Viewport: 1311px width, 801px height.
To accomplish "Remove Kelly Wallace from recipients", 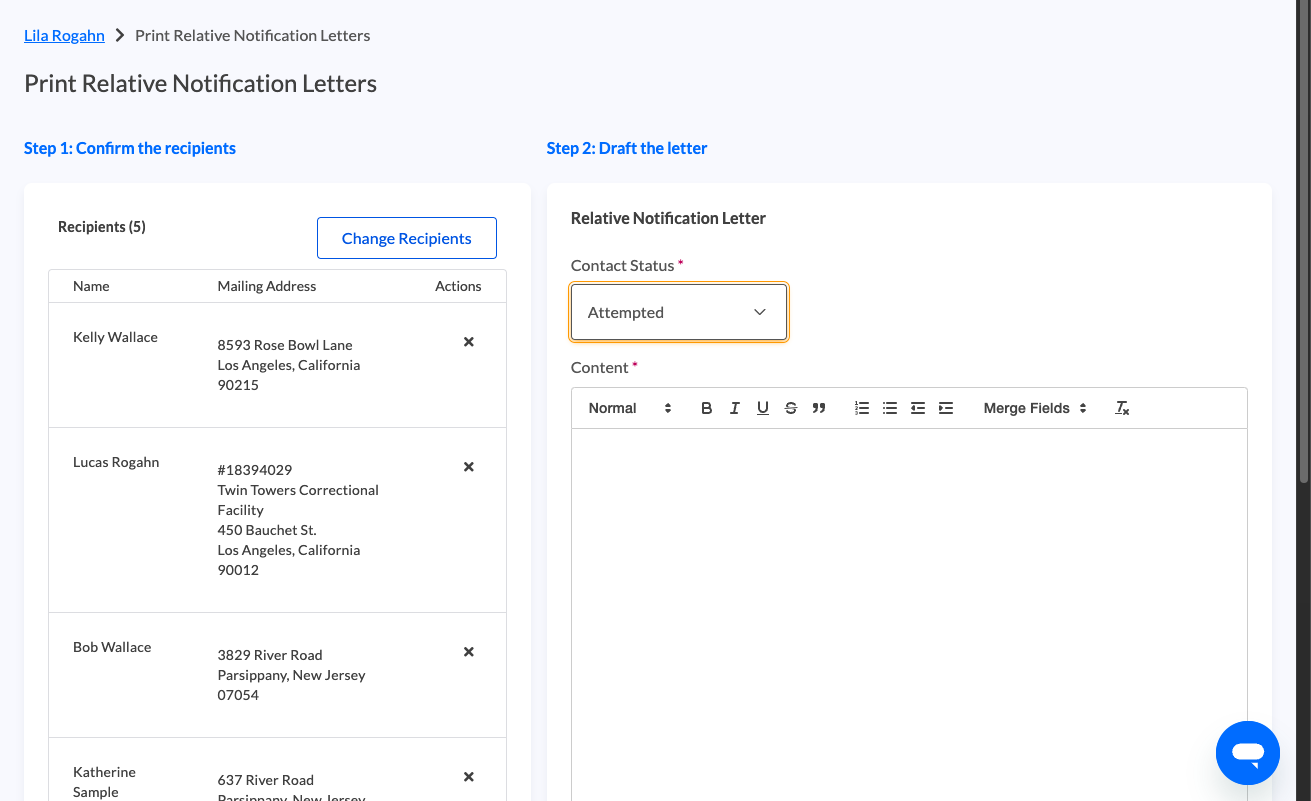I will click(468, 342).
